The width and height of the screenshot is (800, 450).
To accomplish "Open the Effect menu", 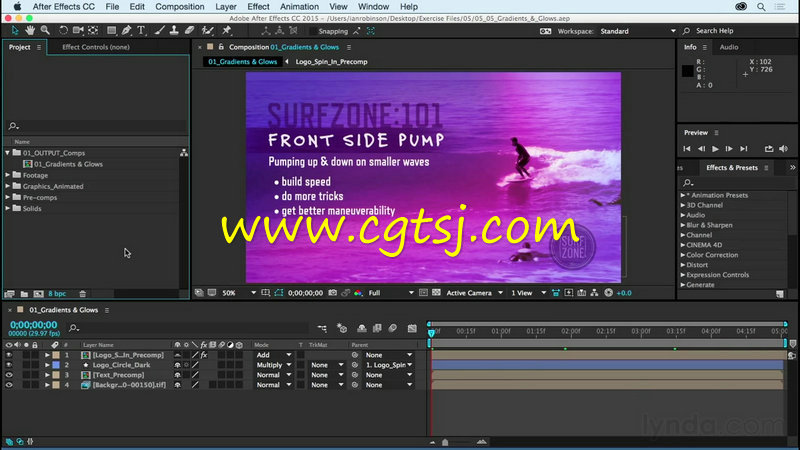I will point(258,7).
